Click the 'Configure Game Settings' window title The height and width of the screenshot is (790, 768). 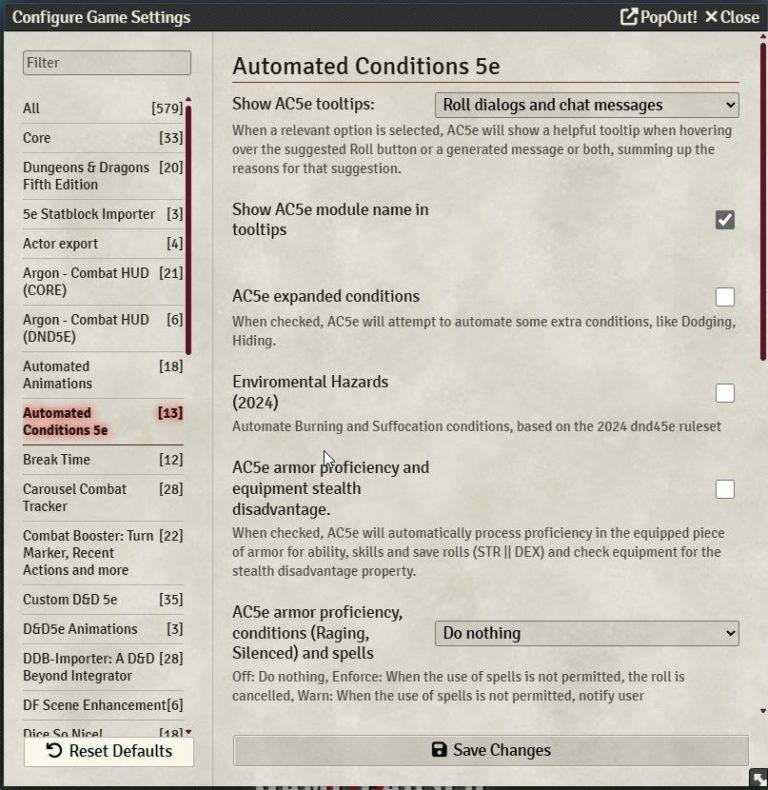[x=101, y=17]
